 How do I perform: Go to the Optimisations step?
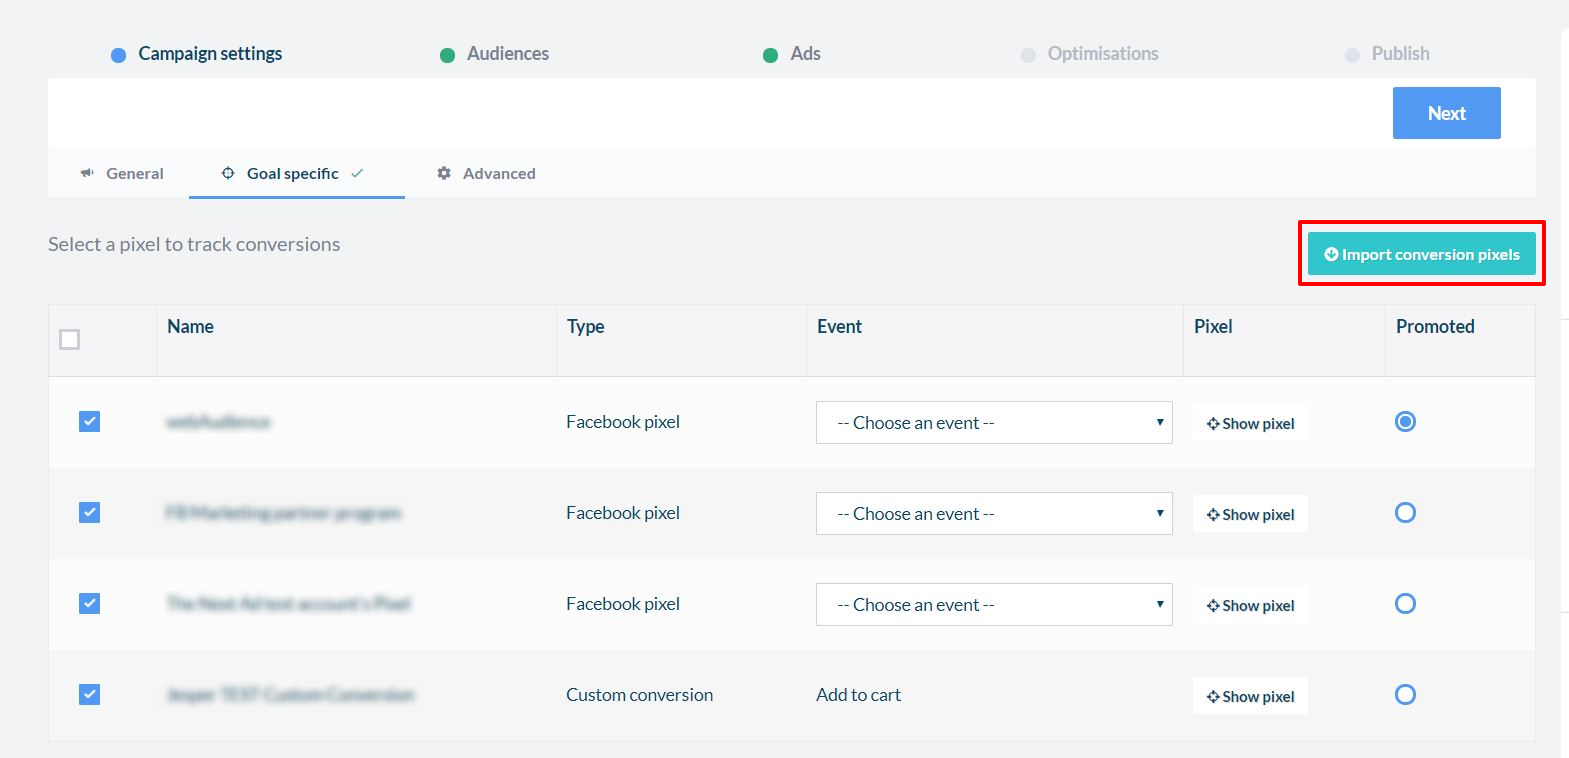point(1102,54)
